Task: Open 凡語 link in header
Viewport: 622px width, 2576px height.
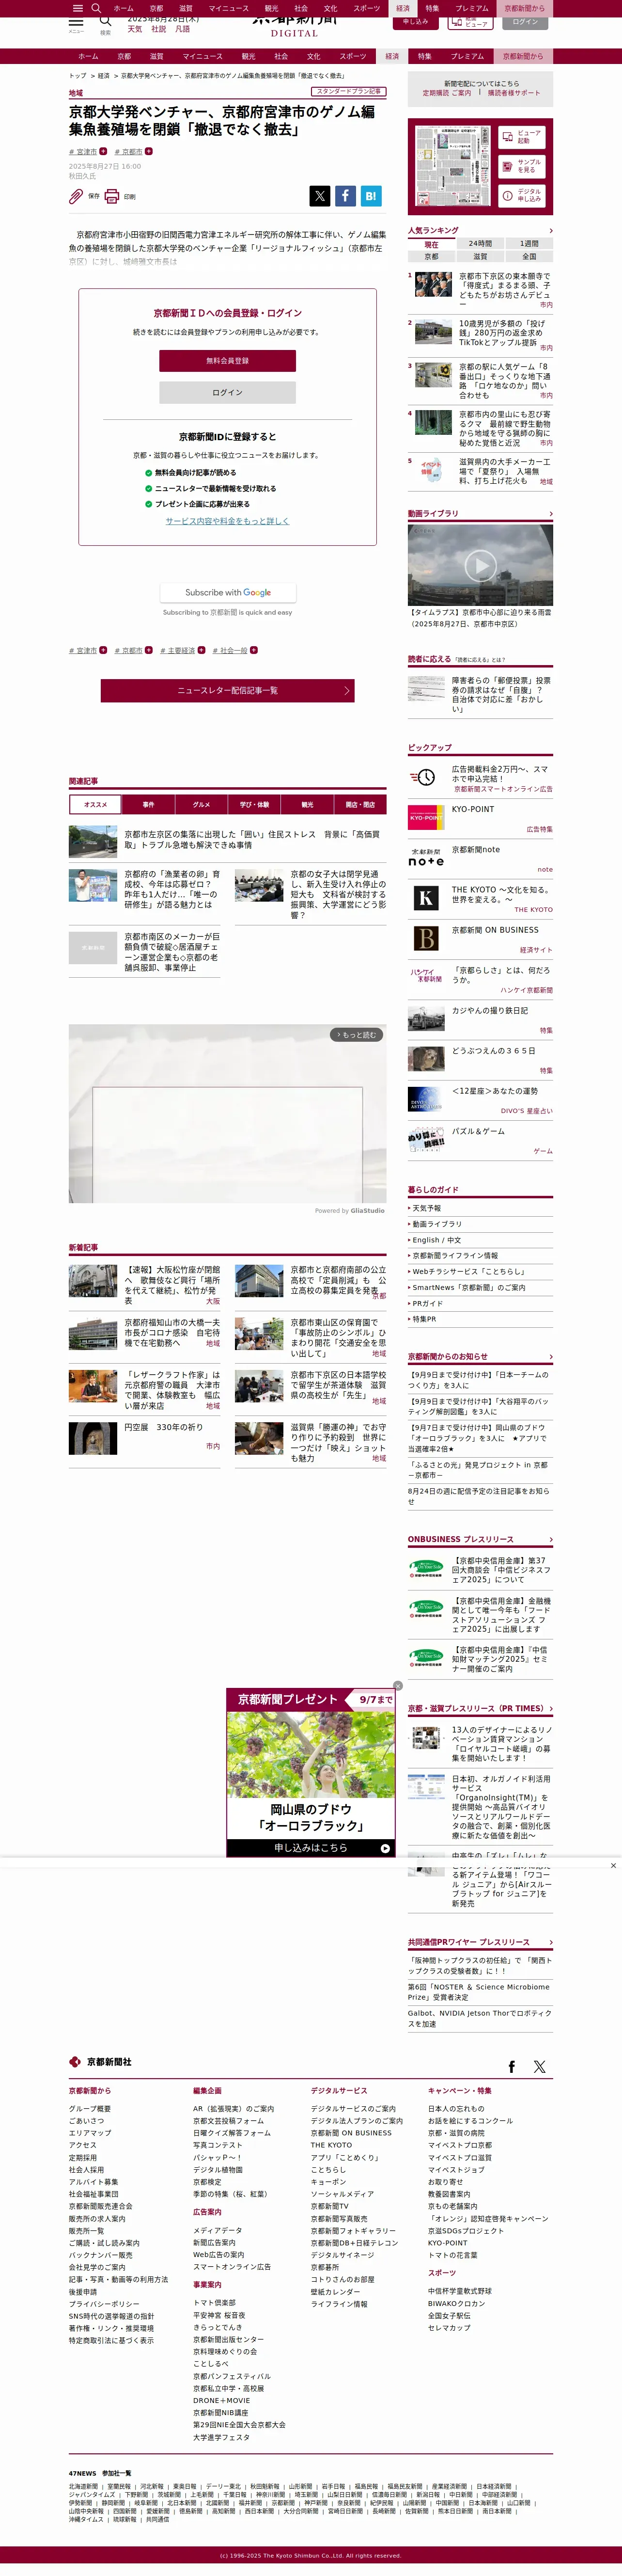Action: (x=182, y=29)
